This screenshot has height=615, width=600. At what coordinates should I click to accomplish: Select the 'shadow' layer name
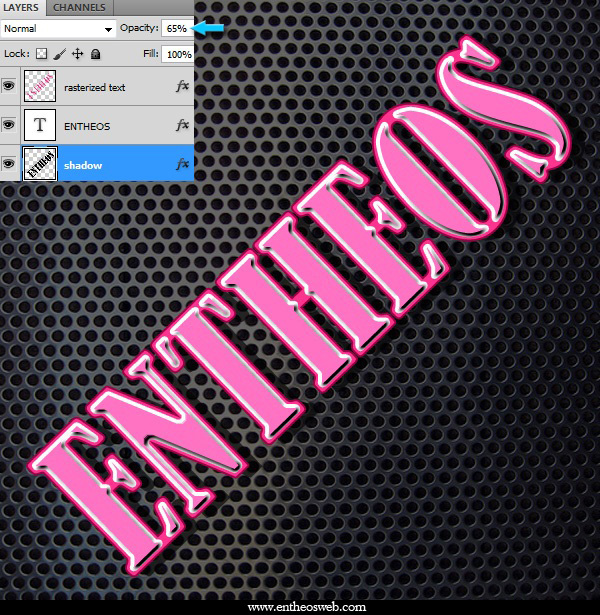(x=83, y=165)
